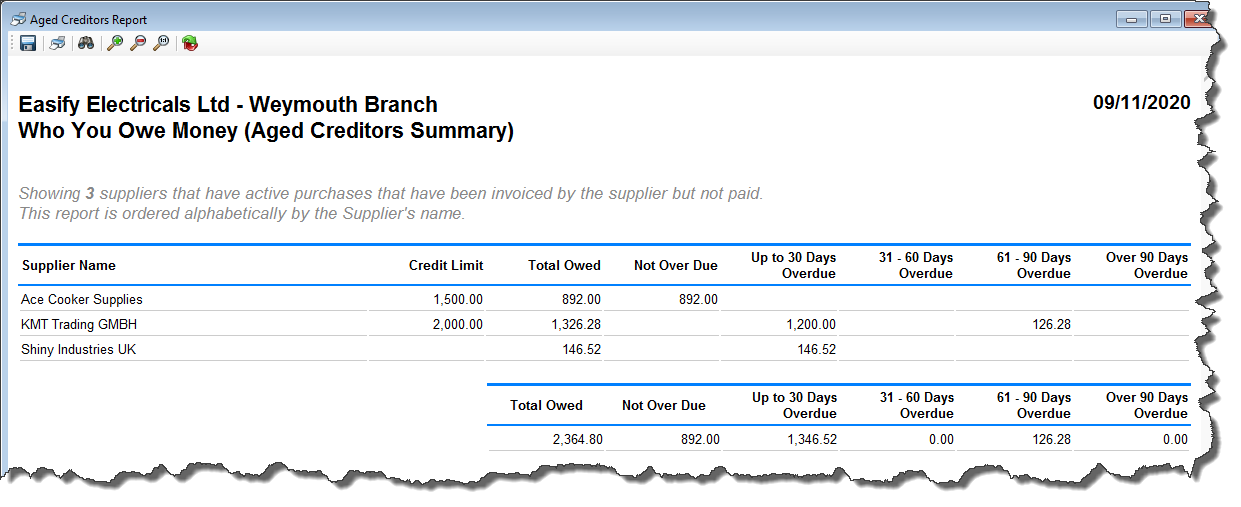This screenshot has width=1241, height=507.
Task: Click the KMT Trading GMBH supplier name
Action: tap(79, 324)
